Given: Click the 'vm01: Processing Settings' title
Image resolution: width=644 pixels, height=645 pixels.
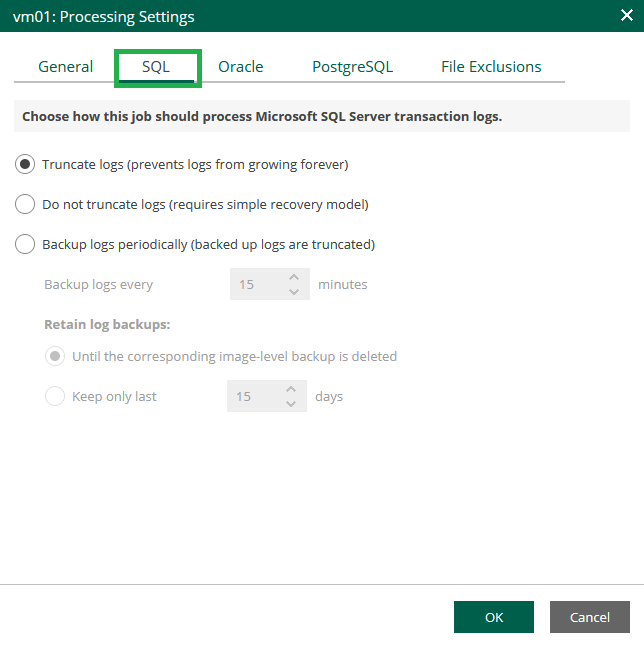Looking at the screenshot, I should (x=104, y=17).
